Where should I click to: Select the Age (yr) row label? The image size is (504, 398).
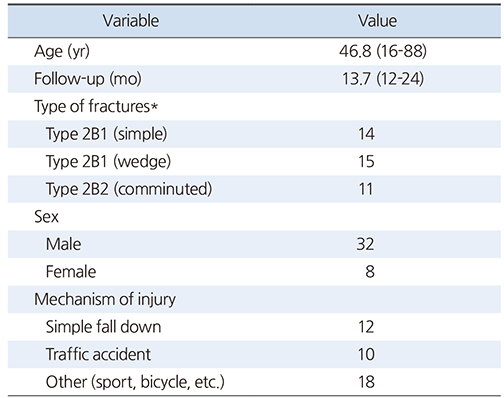click(62, 52)
